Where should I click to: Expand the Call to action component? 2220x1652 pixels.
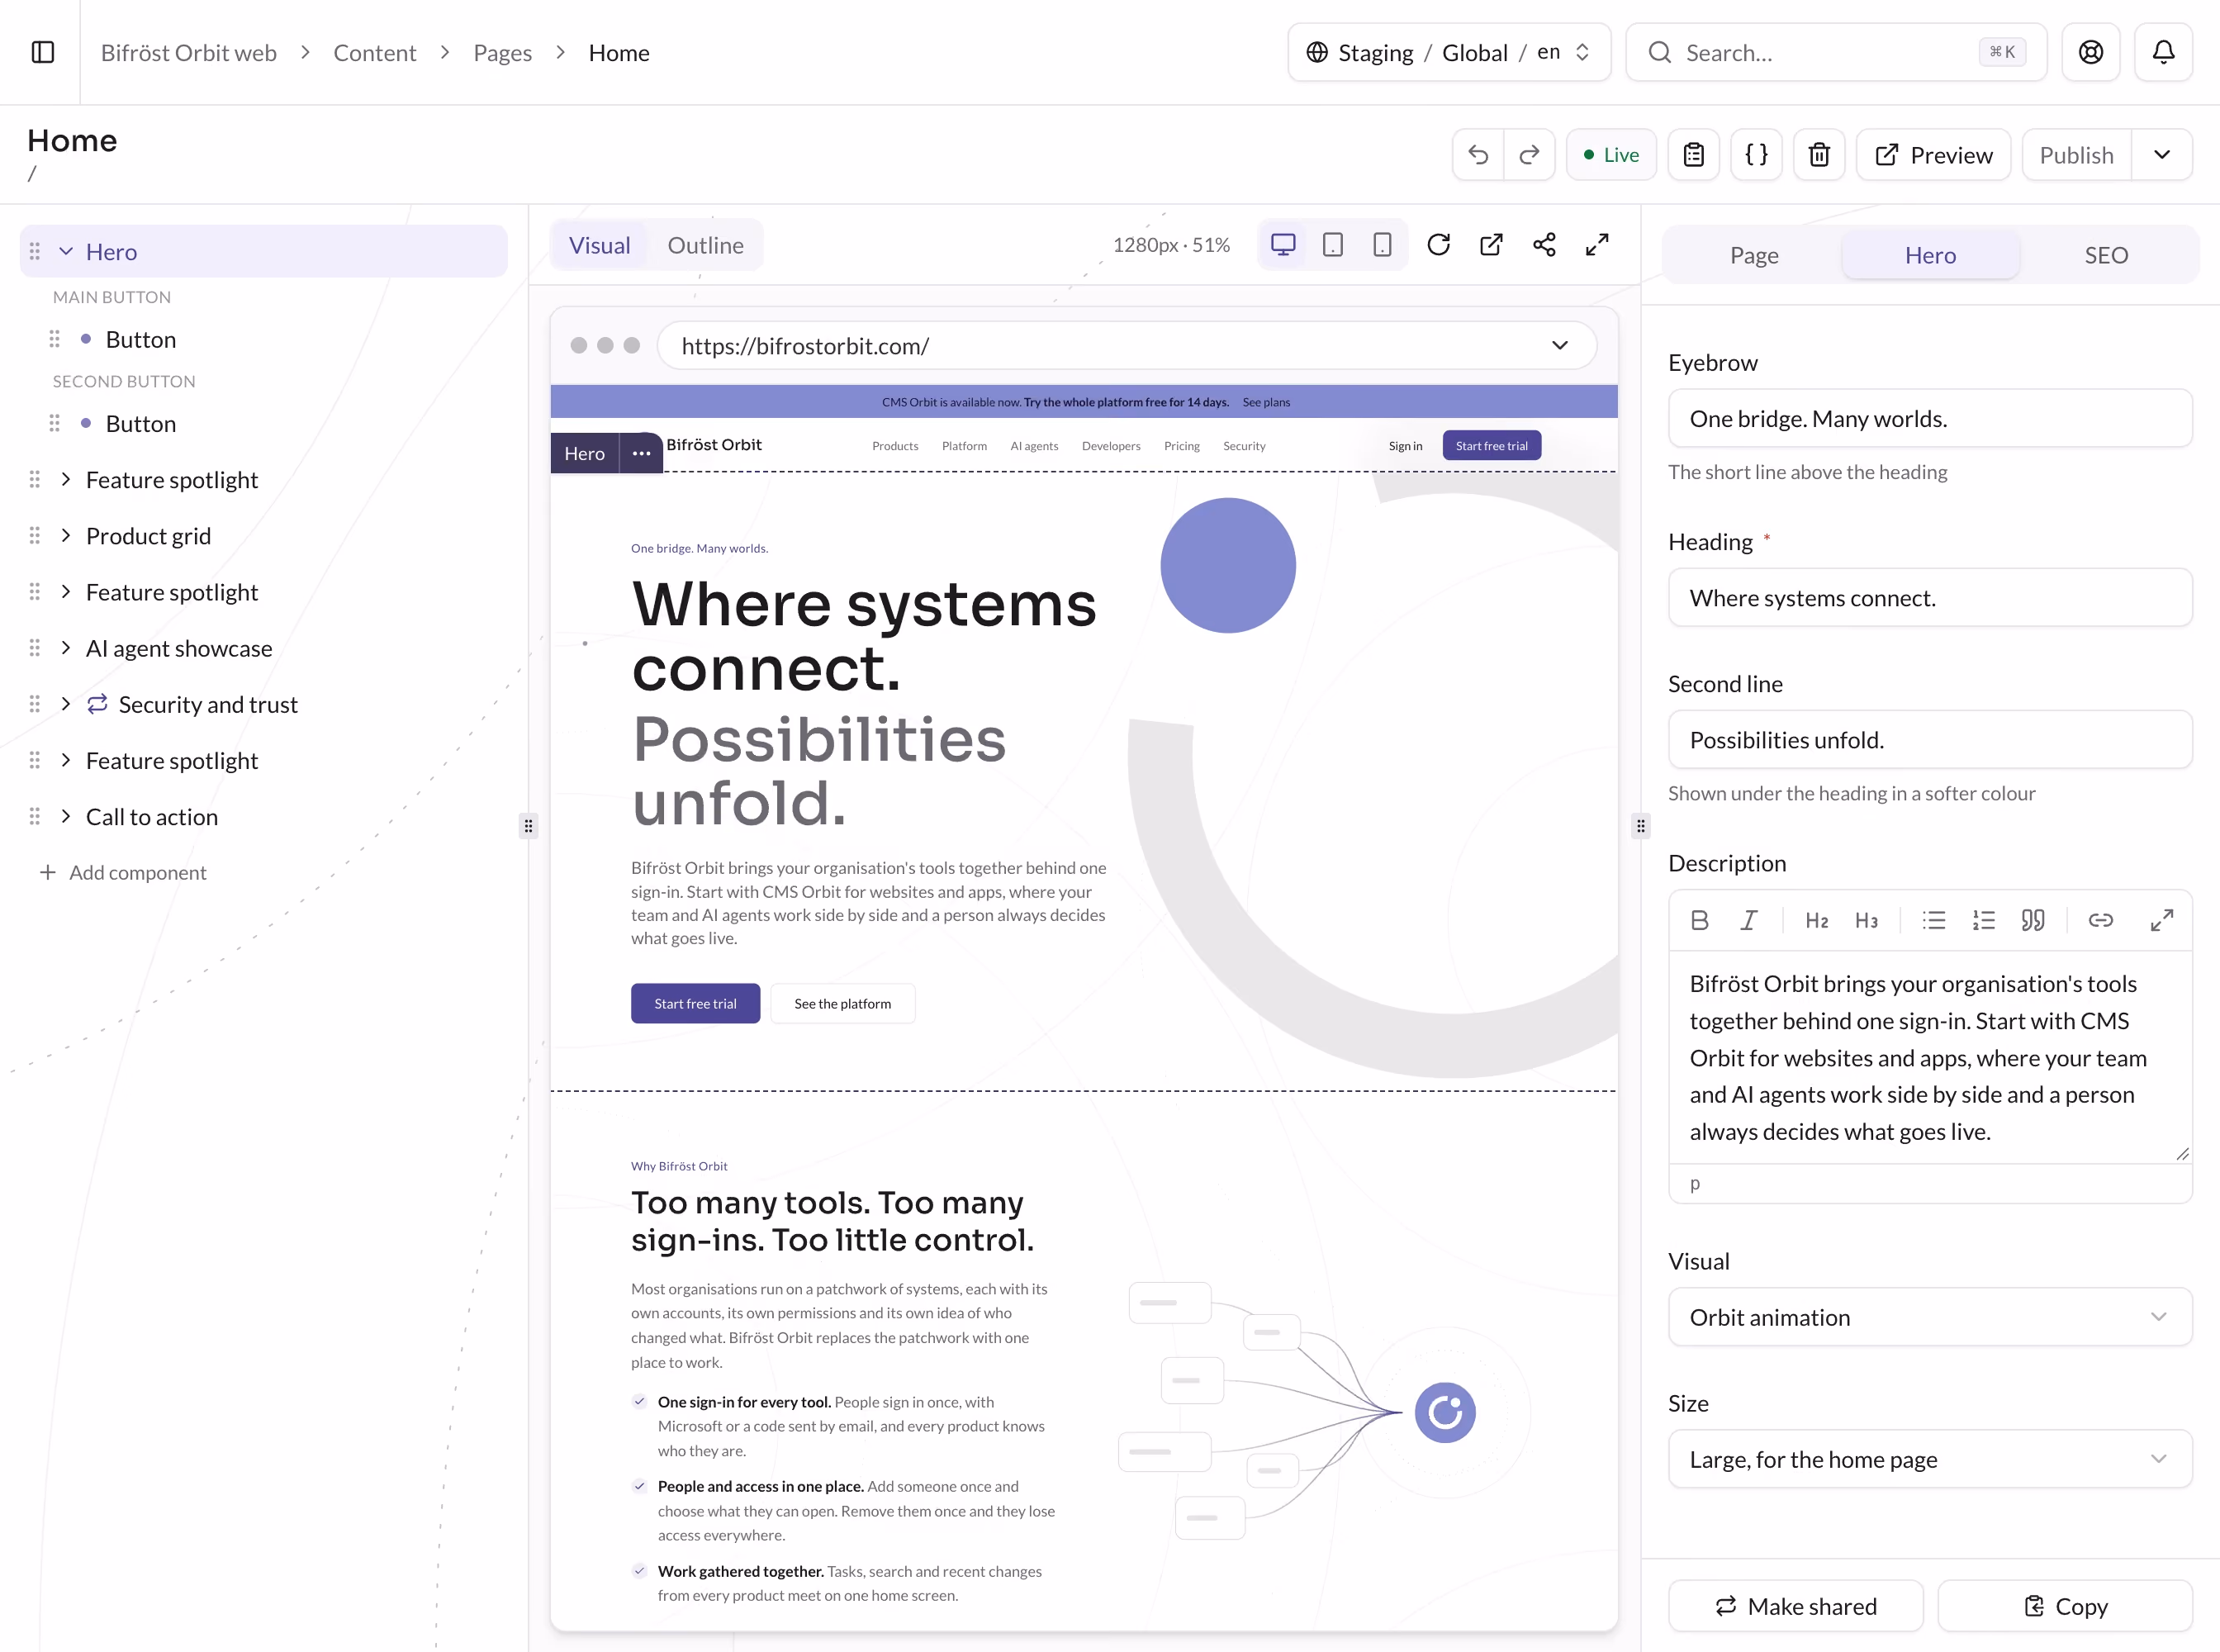[66, 817]
